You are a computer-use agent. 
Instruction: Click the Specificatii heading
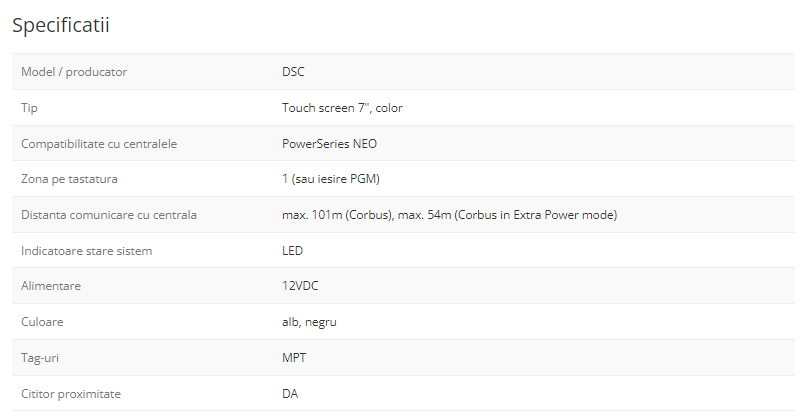(61, 26)
